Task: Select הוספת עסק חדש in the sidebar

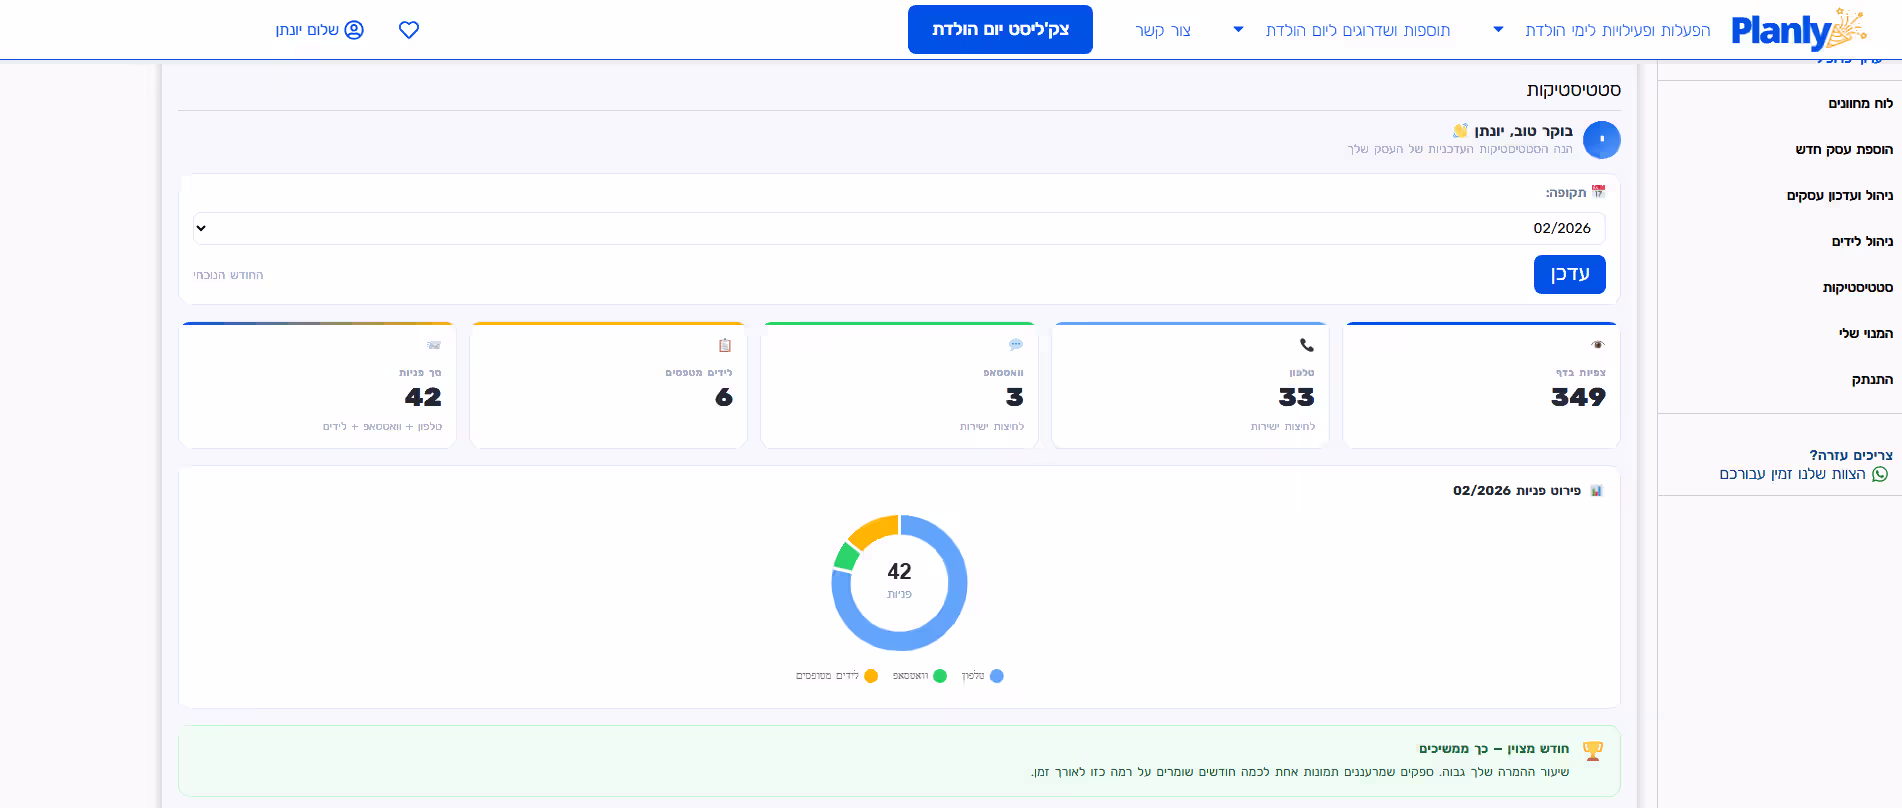Action: [x=1843, y=149]
